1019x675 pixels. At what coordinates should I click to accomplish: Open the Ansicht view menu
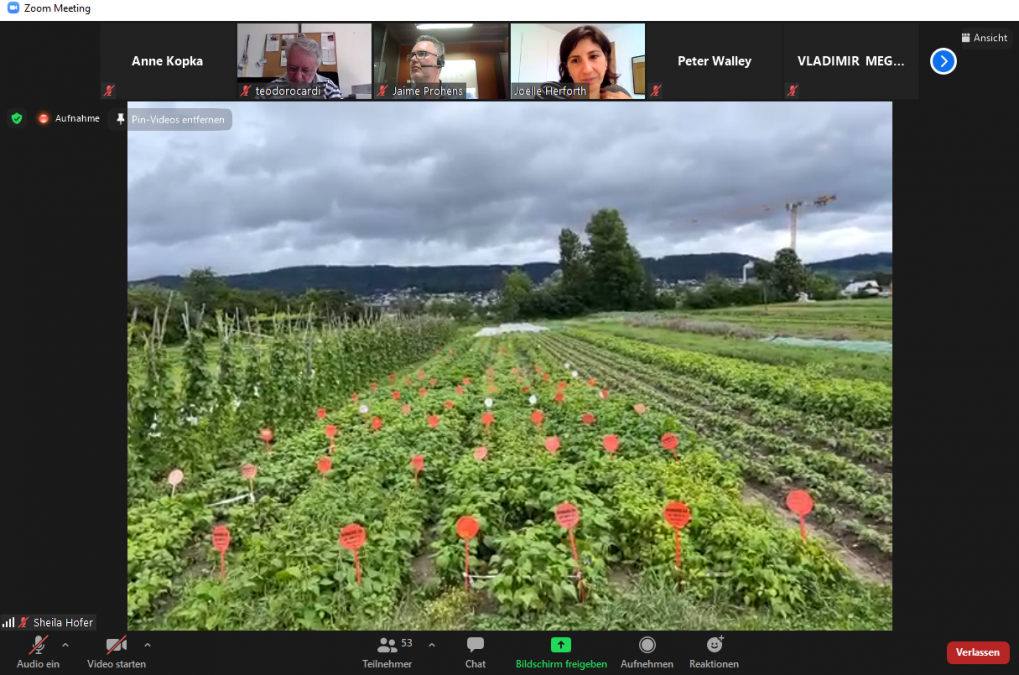coord(984,38)
